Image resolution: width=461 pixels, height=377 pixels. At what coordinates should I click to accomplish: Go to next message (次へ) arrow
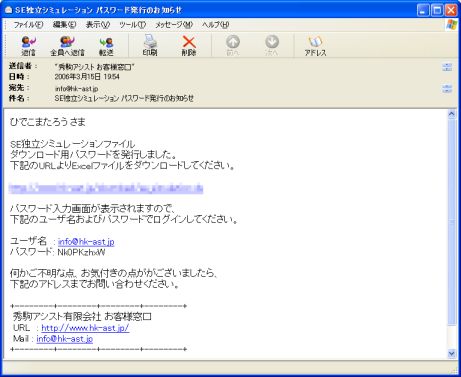coord(272,46)
